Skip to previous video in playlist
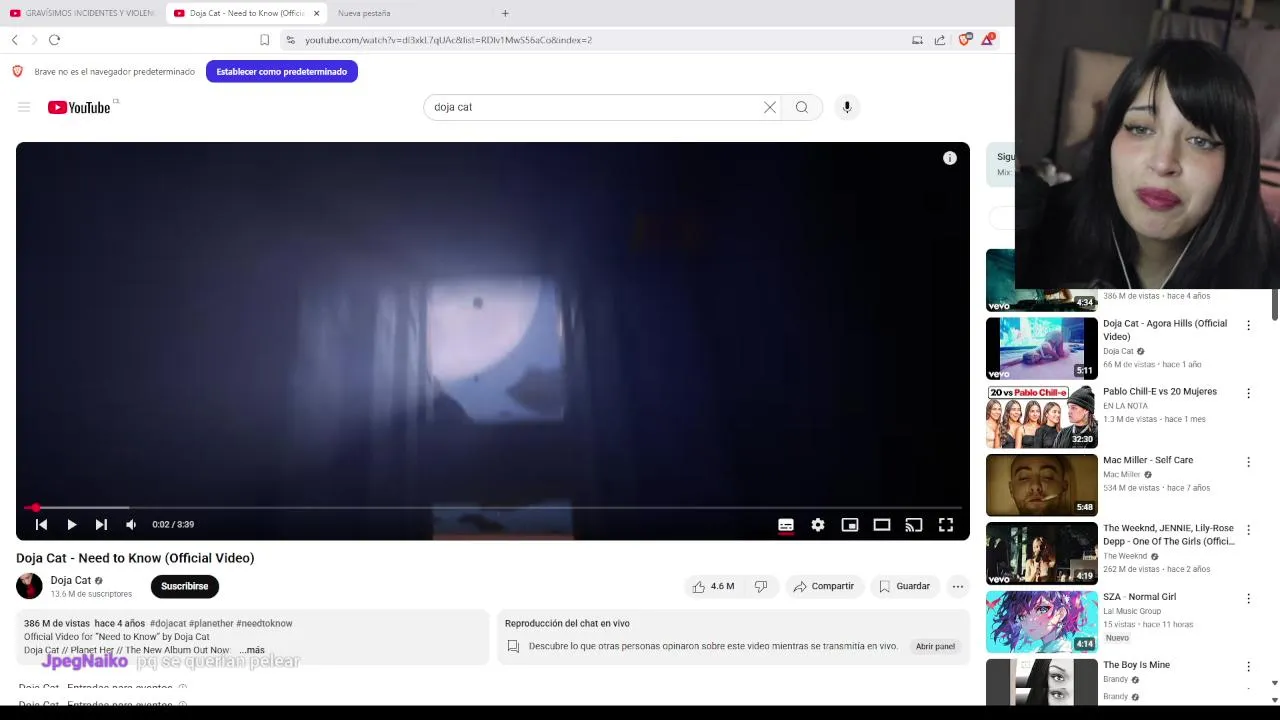 [x=41, y=524]
